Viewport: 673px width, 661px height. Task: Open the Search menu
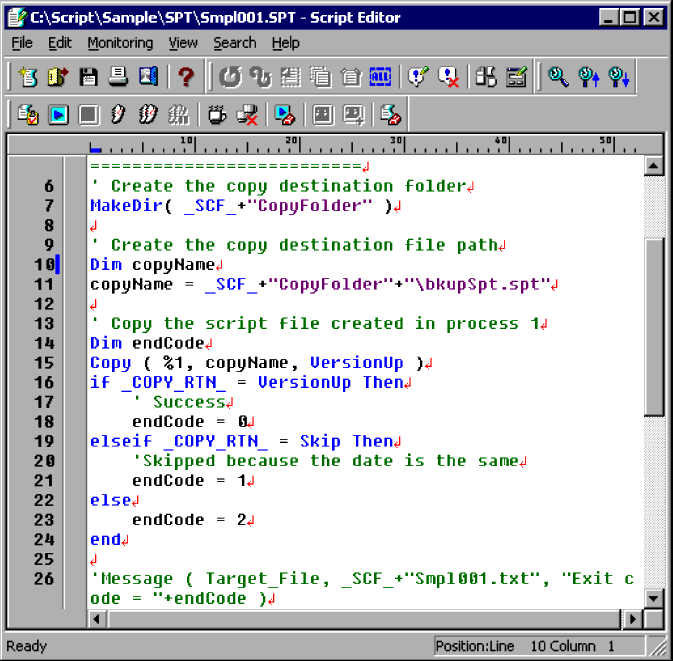click(235, 43)
